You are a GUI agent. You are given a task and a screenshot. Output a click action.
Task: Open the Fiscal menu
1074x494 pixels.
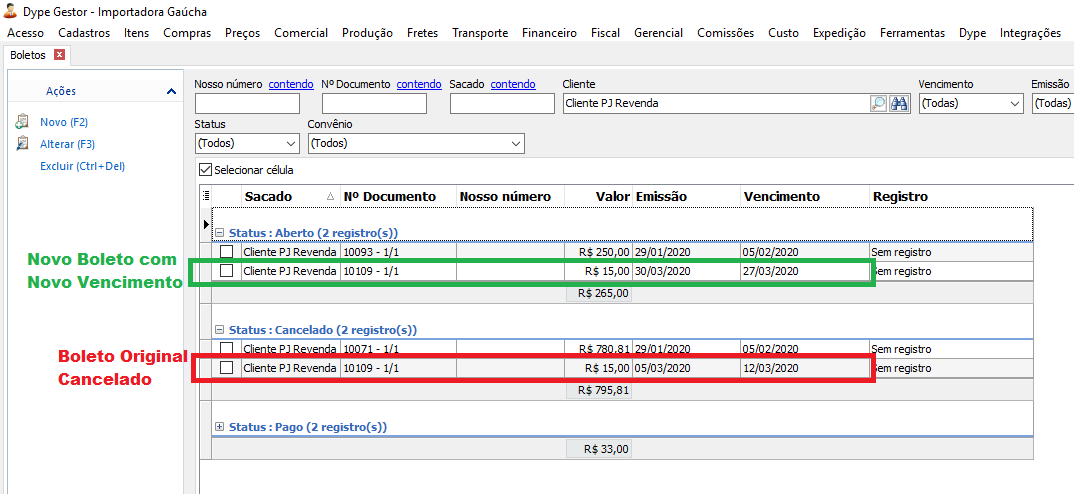coord(605,33)
